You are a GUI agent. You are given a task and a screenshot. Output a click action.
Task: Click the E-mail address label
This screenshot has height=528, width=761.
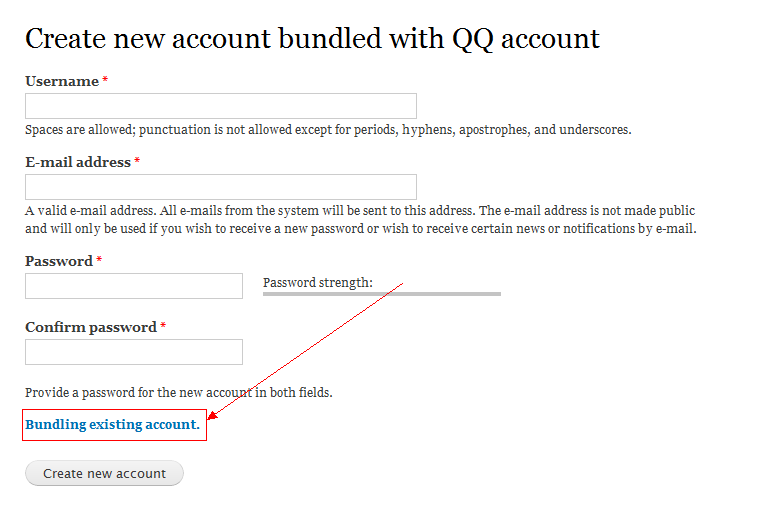pyautogui.click(x=78, y=162)
